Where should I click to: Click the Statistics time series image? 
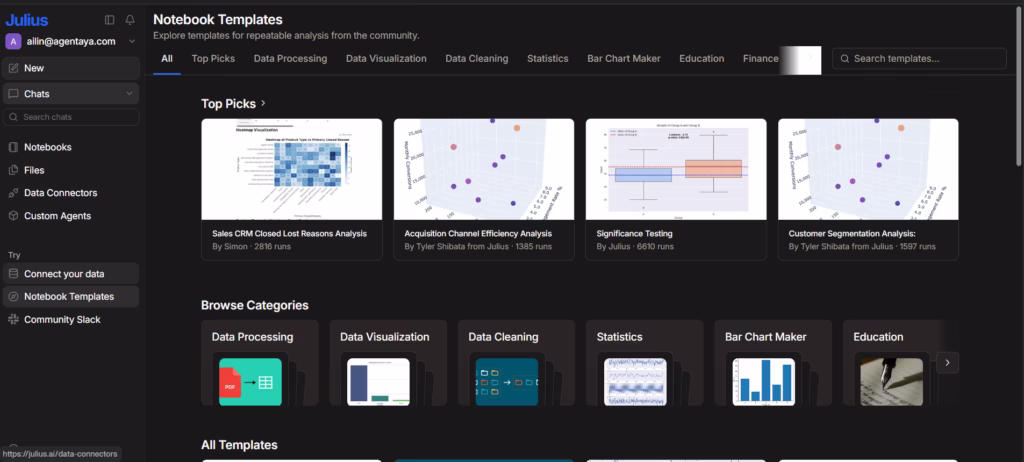(x=635, y=382)
